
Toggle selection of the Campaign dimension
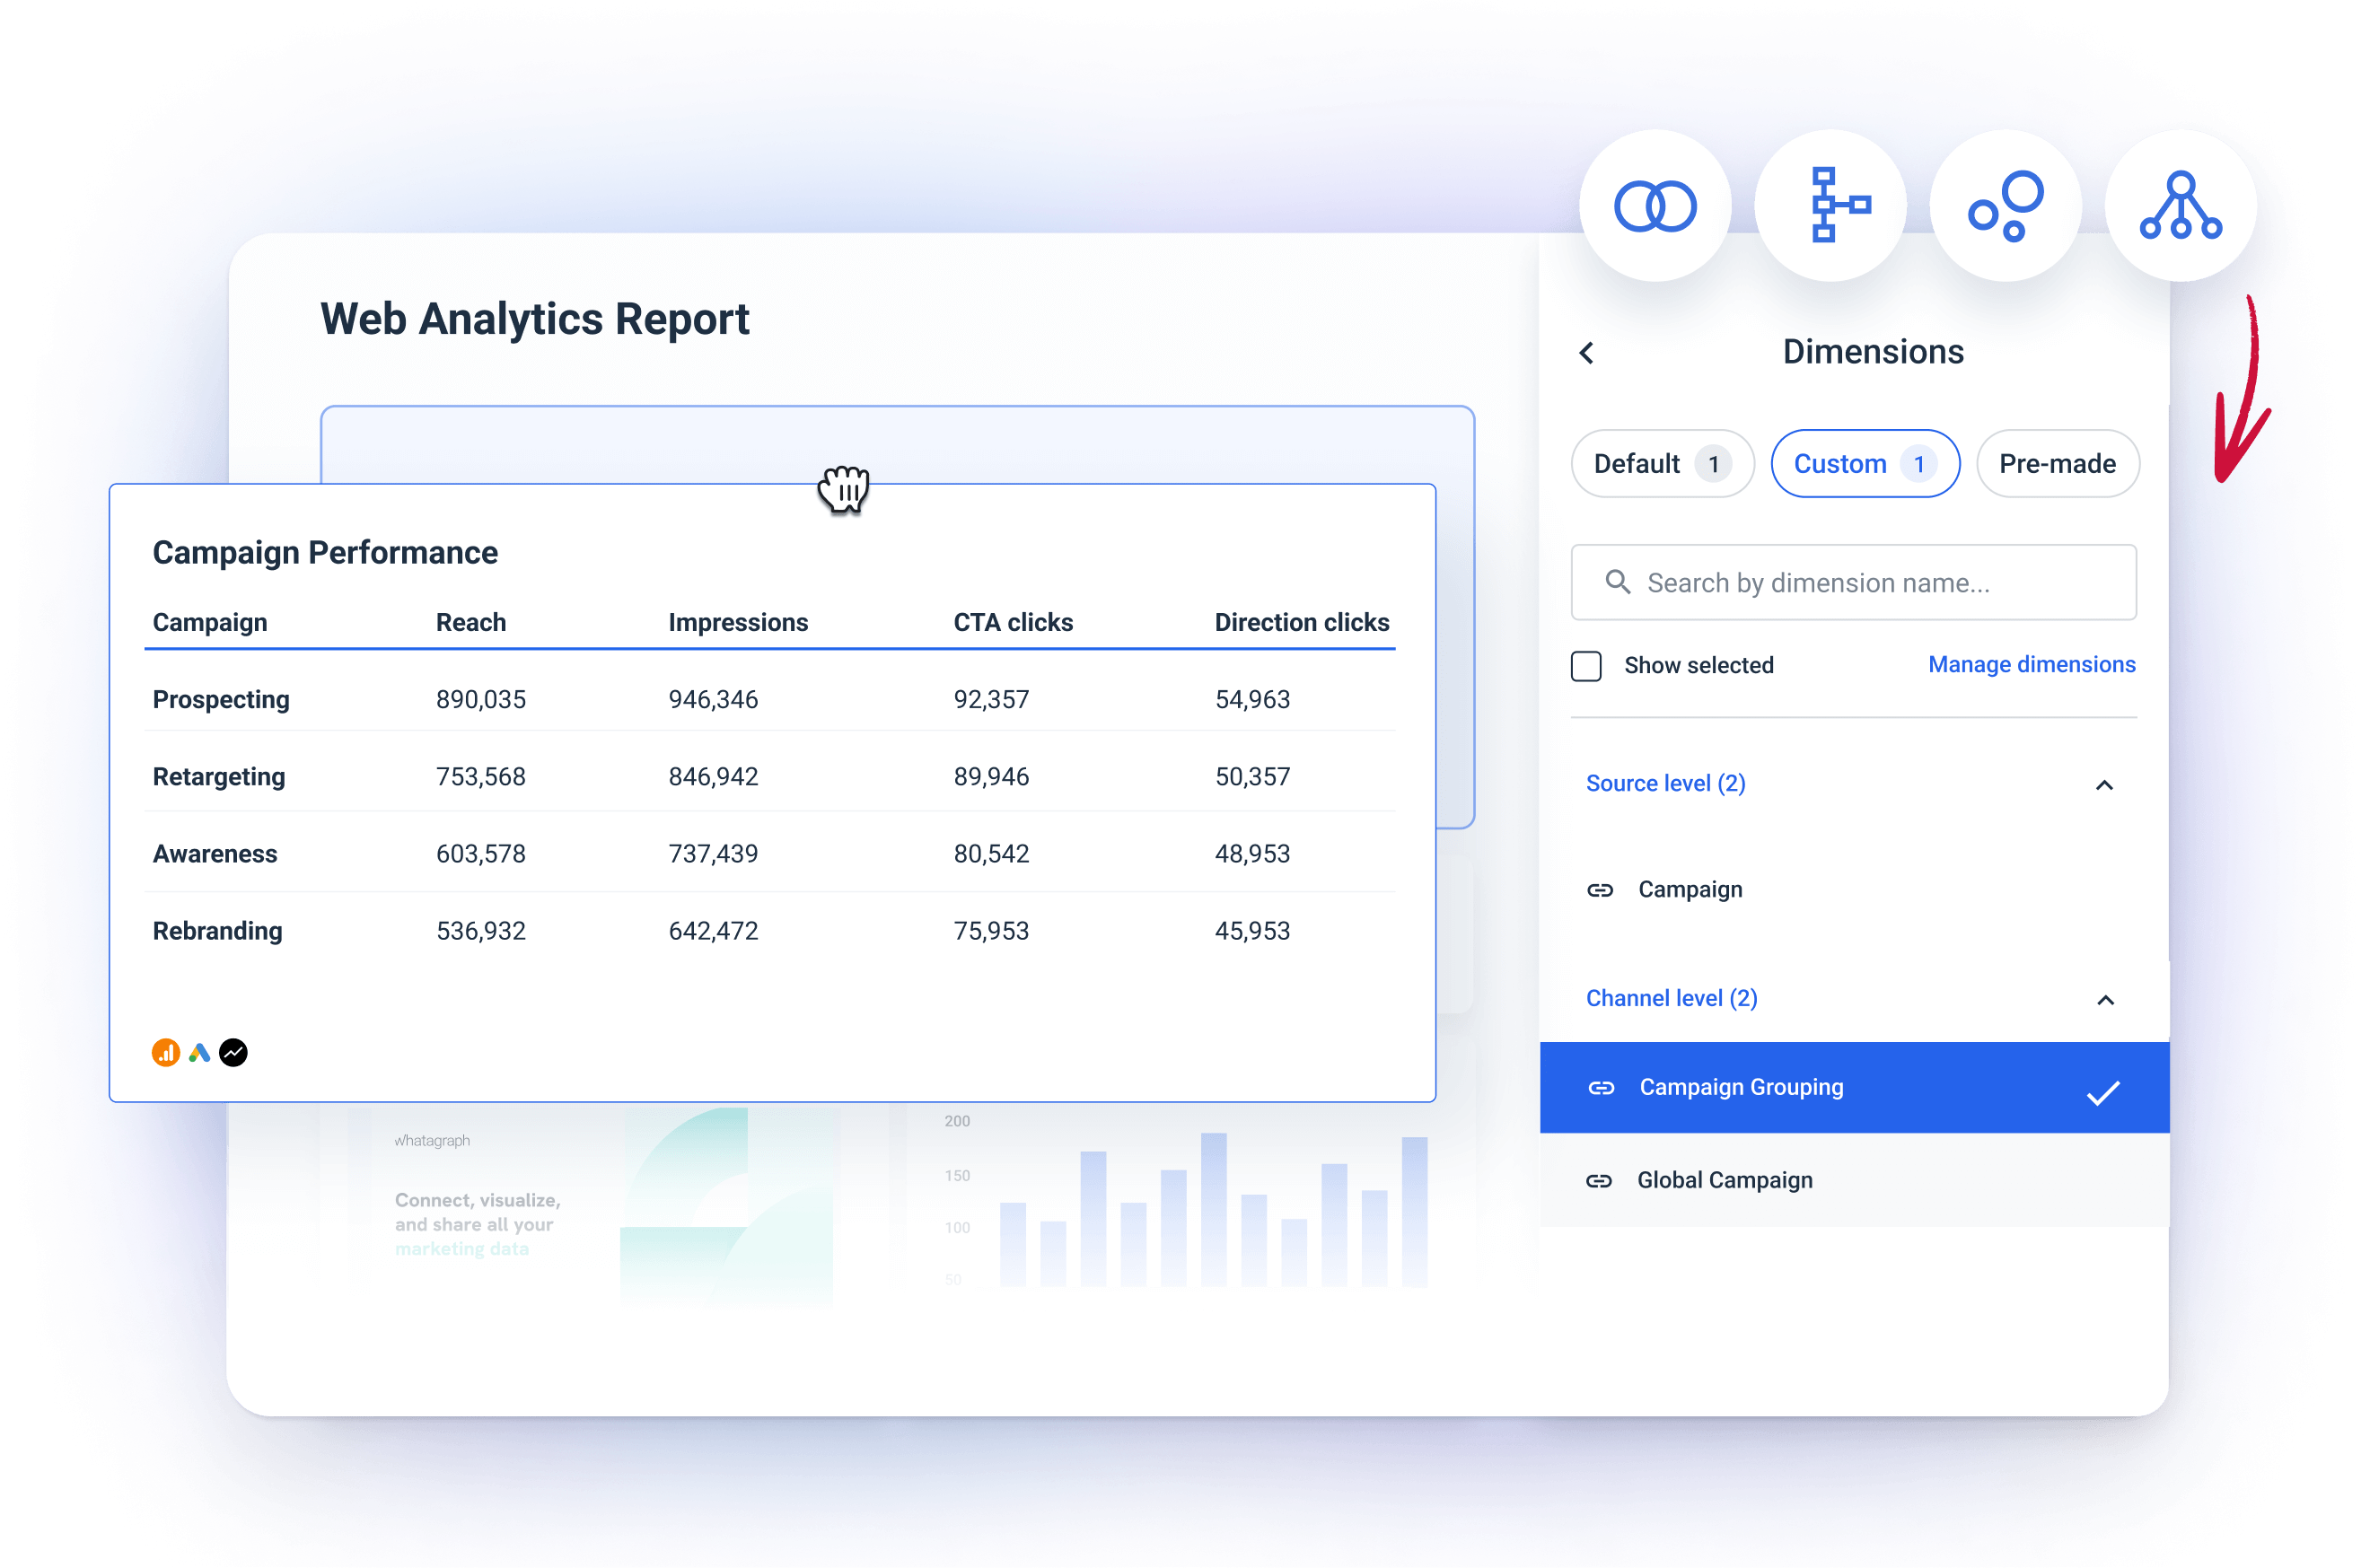(x=1690, y=889)
